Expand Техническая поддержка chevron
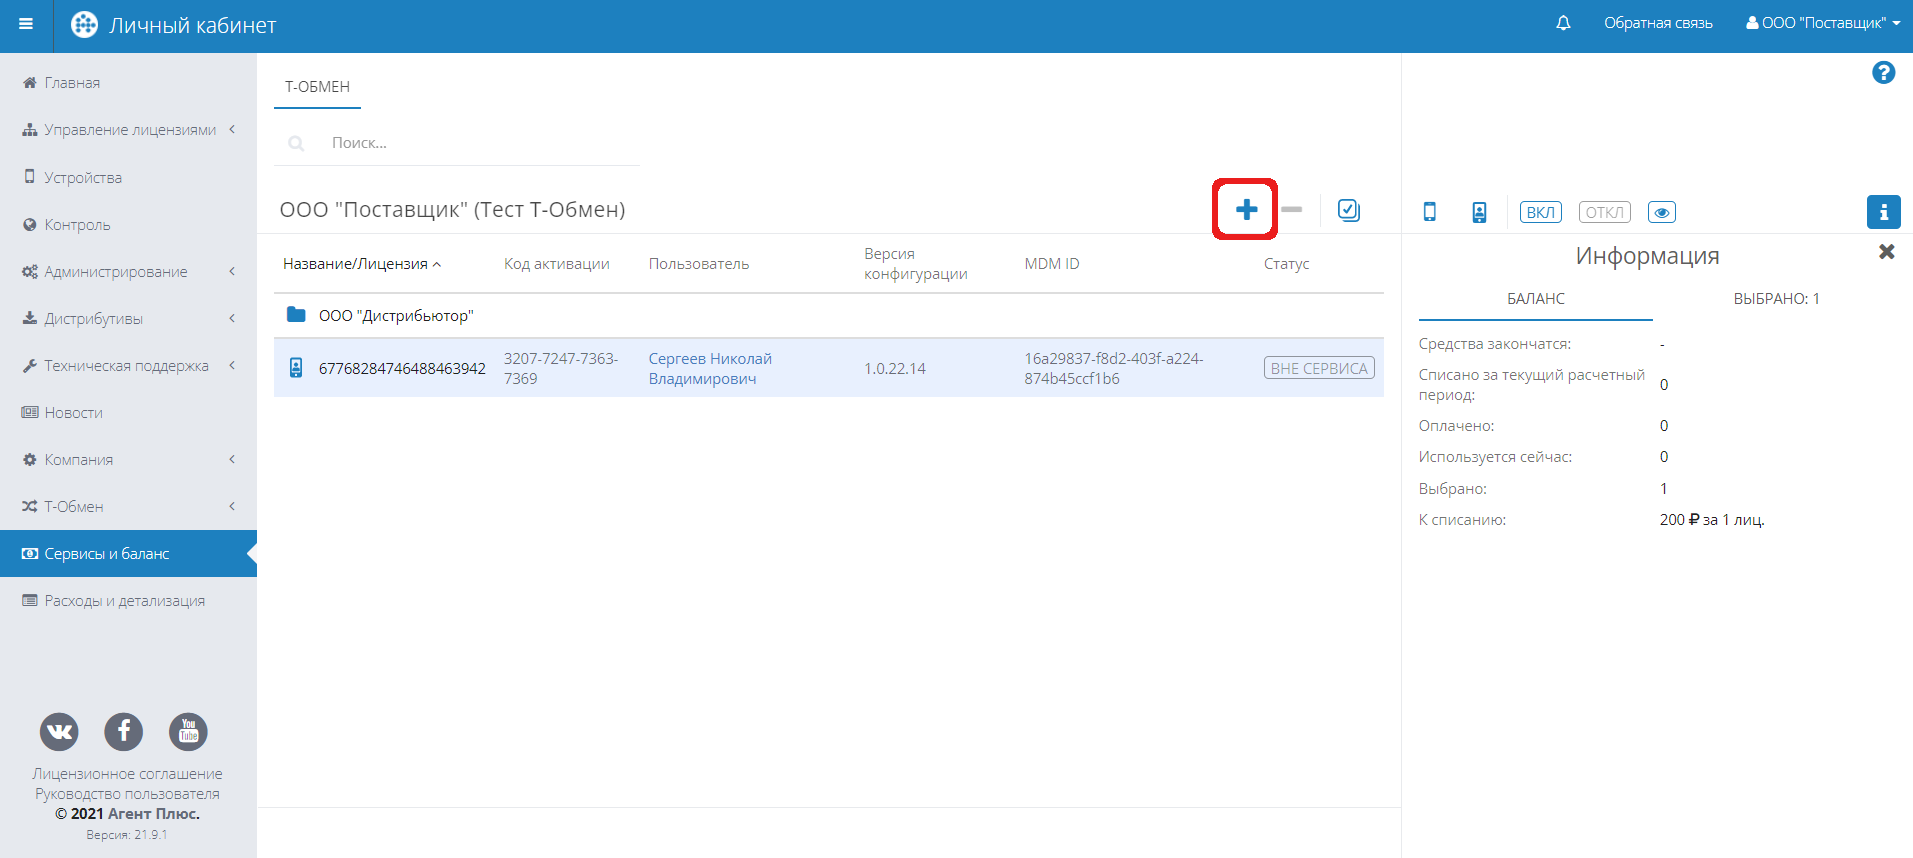Screen dimensions: 1913x858 (232, 366)
